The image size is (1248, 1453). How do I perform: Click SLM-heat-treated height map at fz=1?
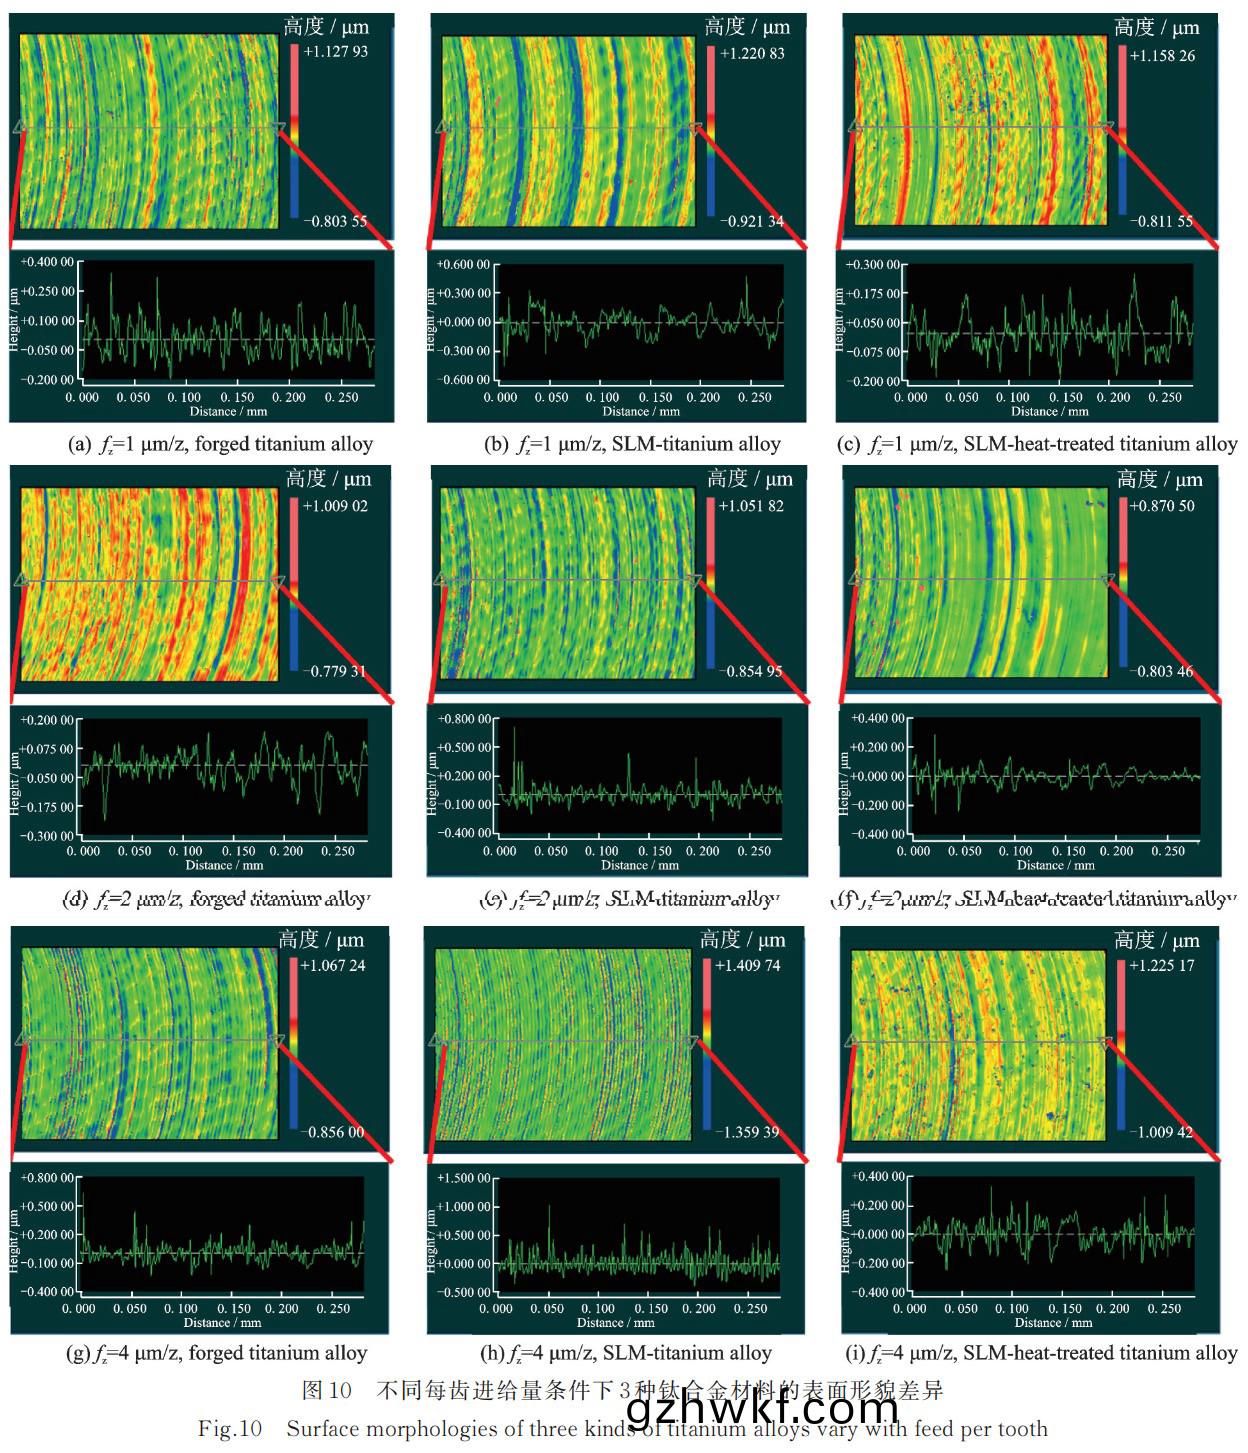980,130
